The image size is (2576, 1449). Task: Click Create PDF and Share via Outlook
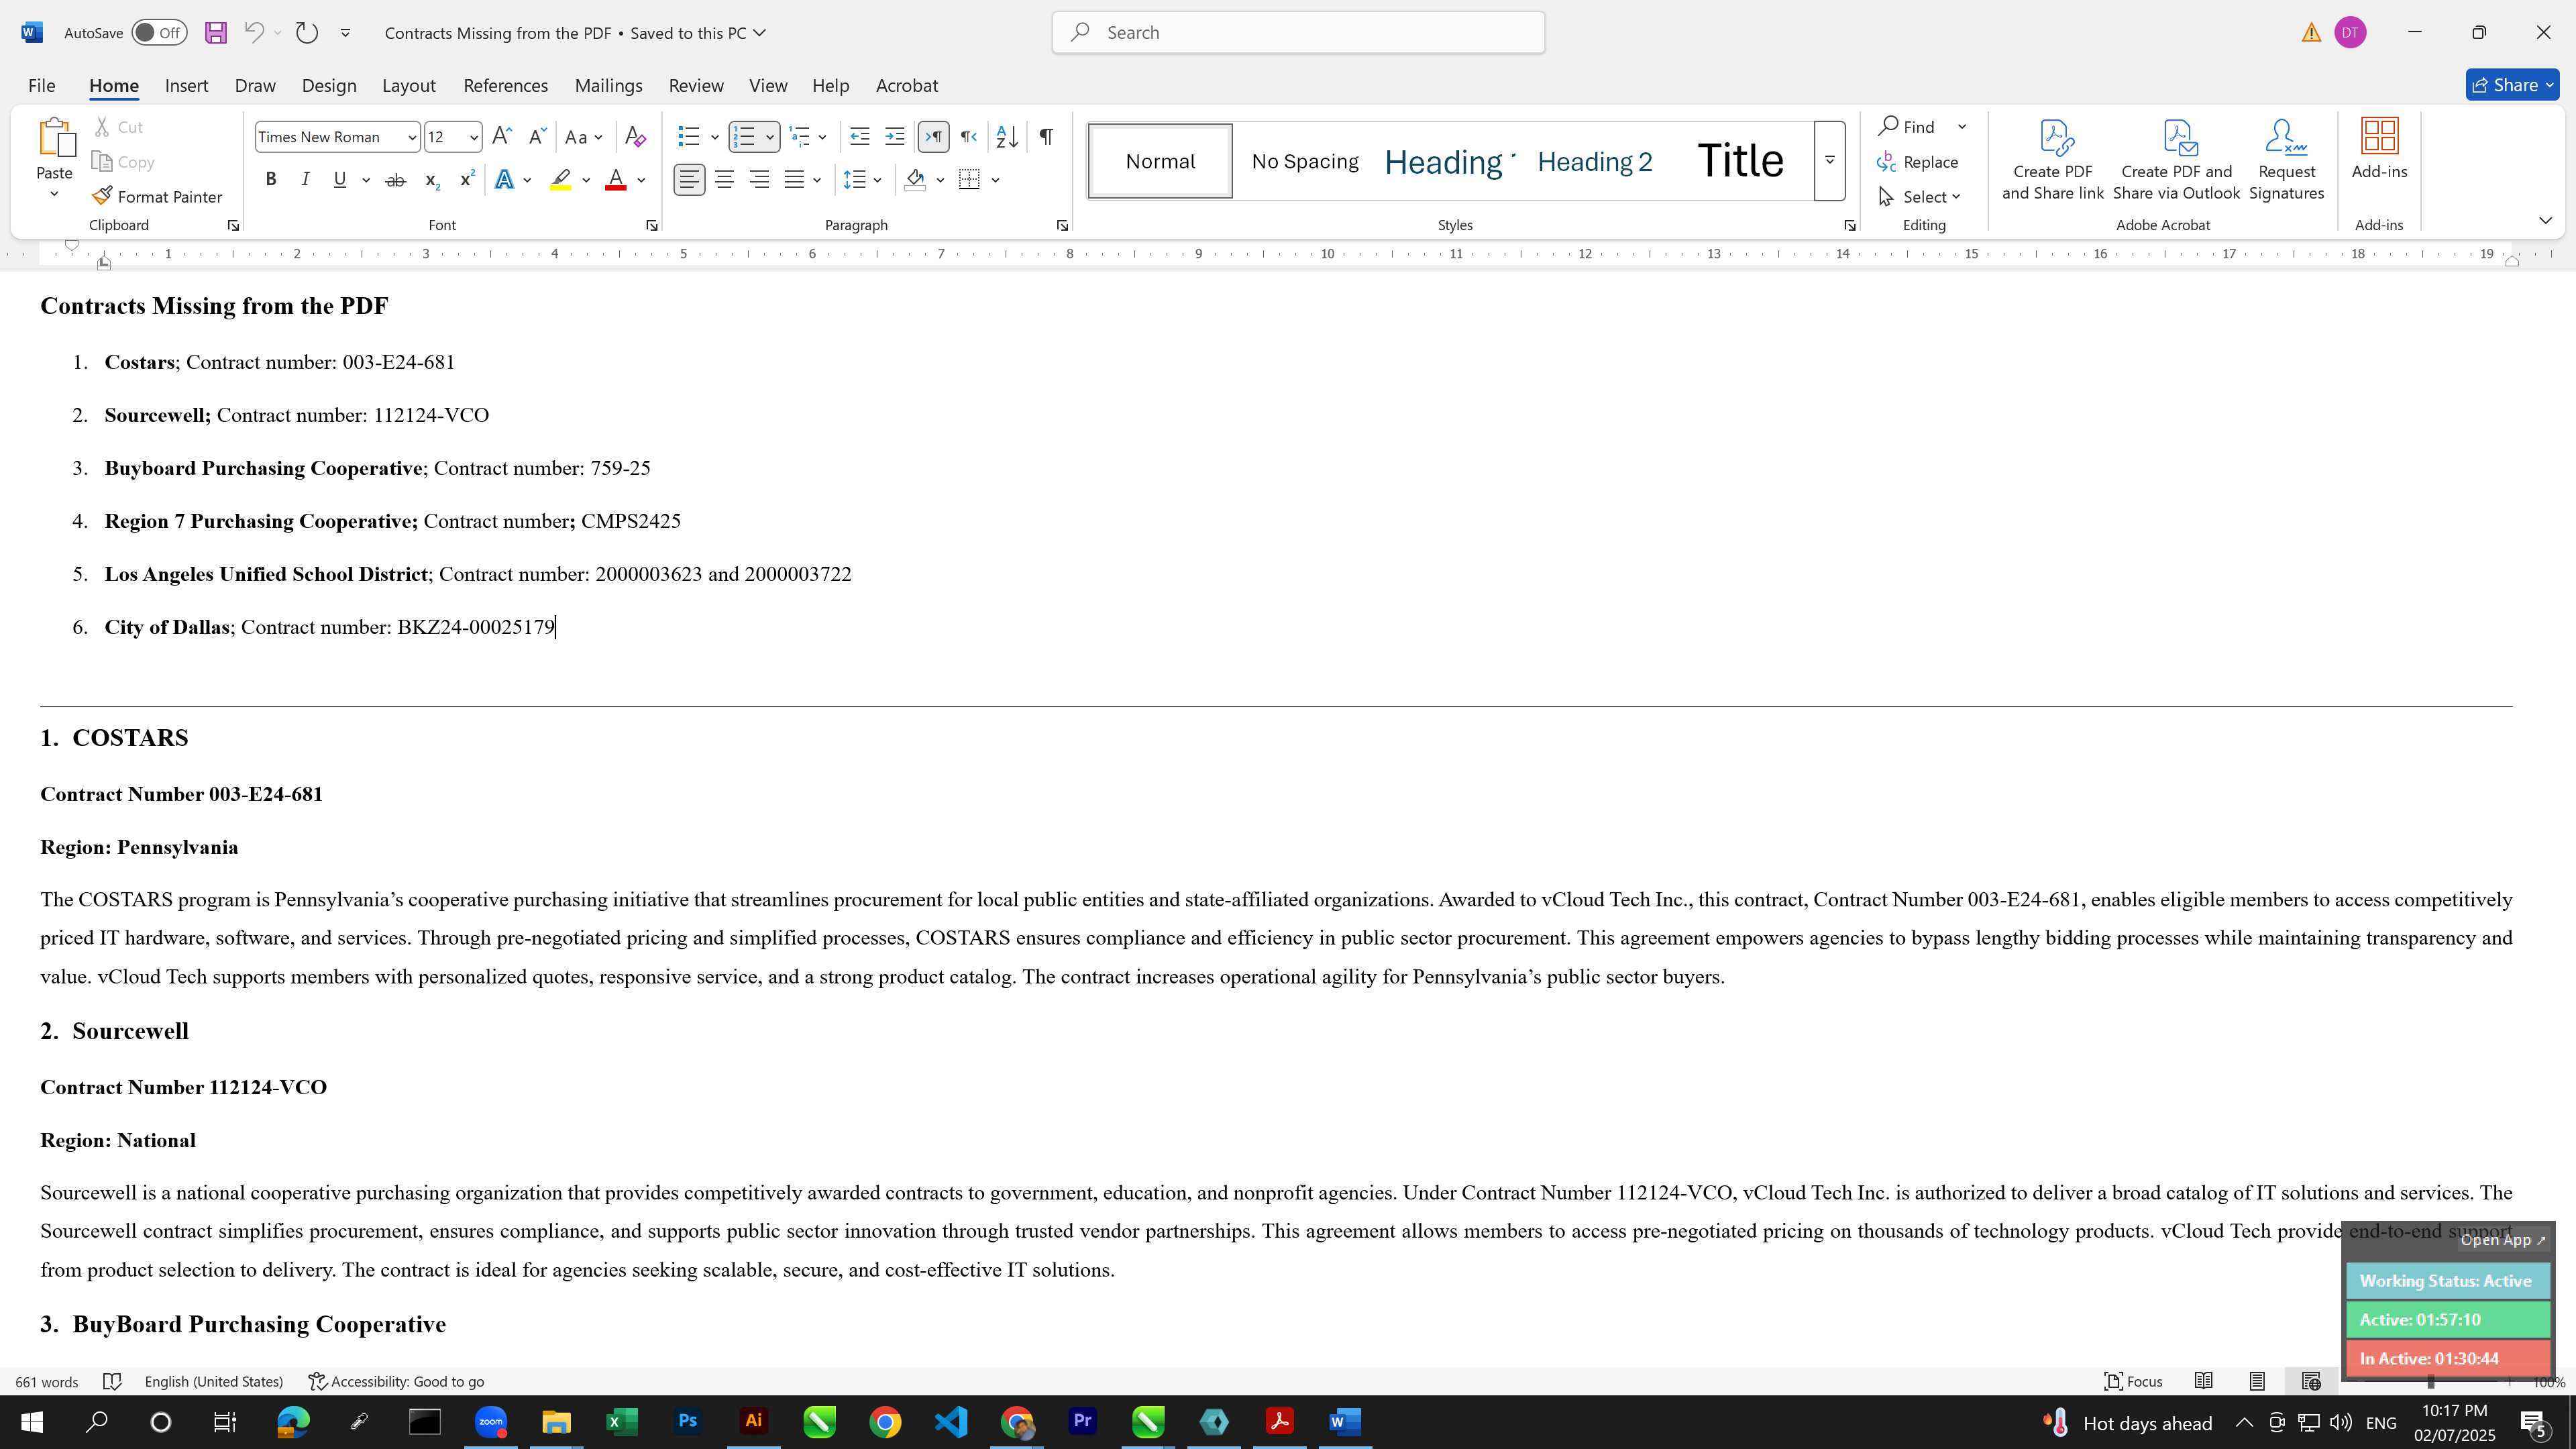point(2176,160)
